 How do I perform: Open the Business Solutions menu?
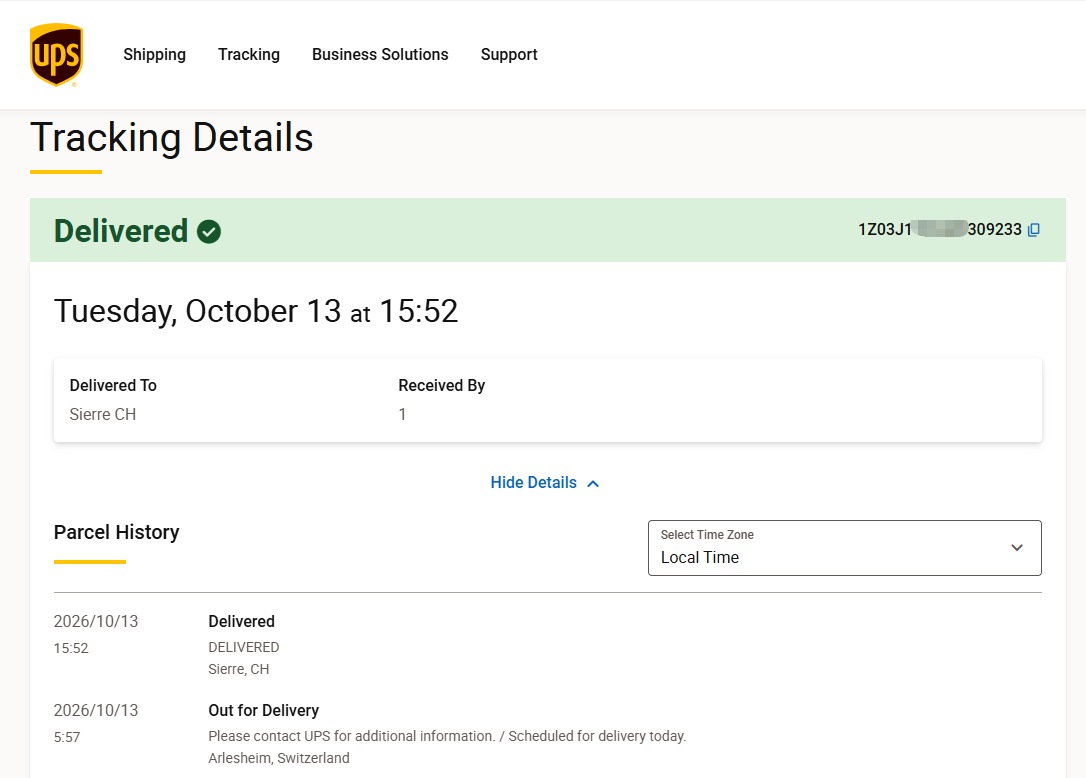tap(380, 55)
